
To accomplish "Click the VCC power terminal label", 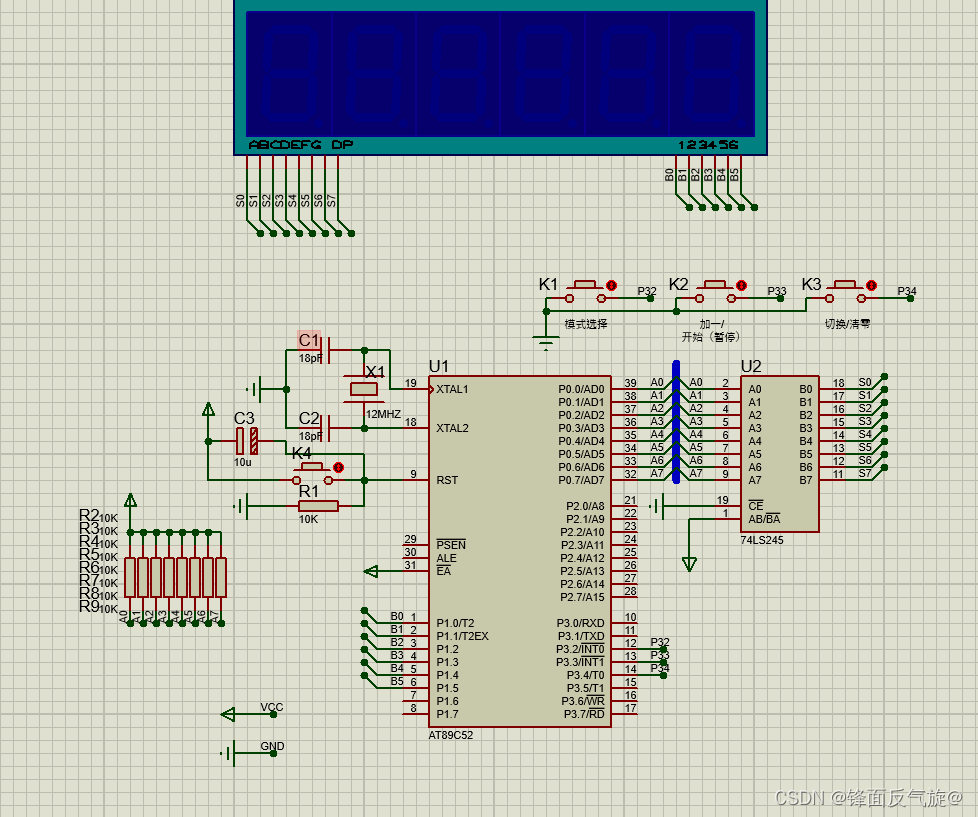I will [x=272, y=707].
